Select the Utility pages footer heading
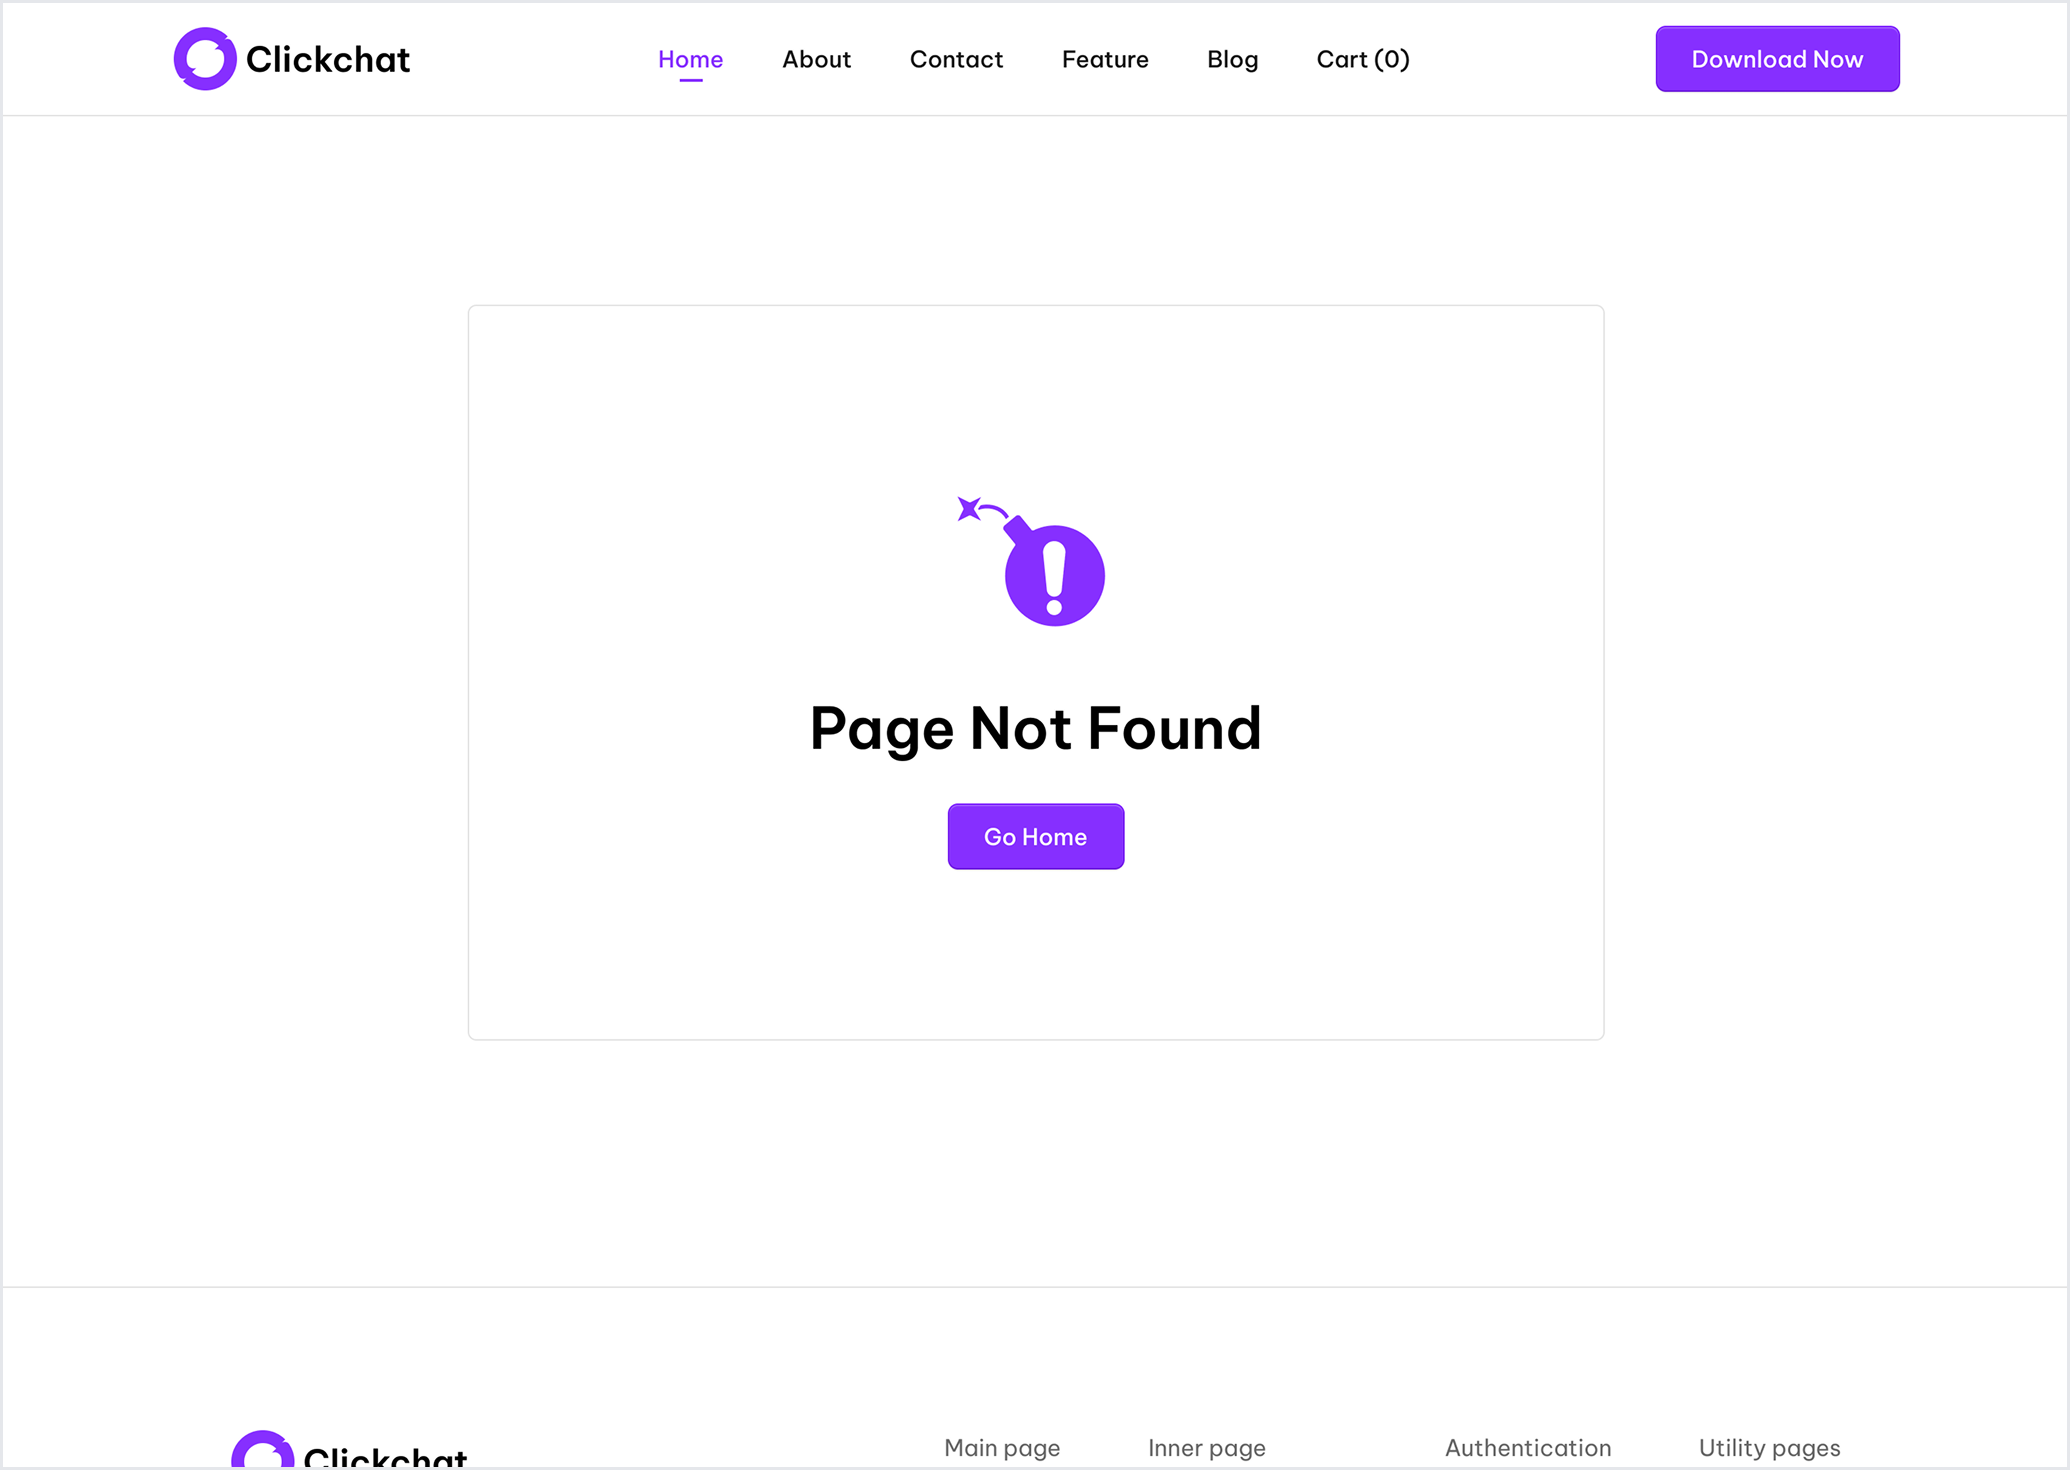 (1769, 1448)
